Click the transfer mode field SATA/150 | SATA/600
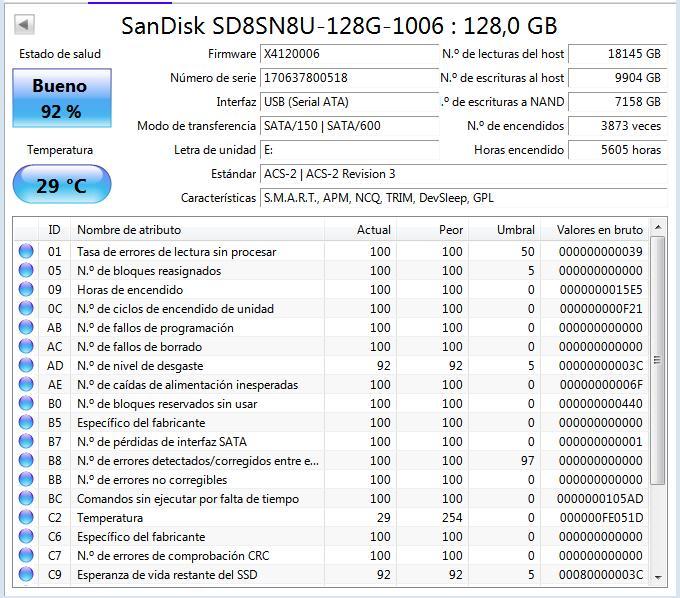This screenshot has width=680, height=598. [x=349, y=126]
